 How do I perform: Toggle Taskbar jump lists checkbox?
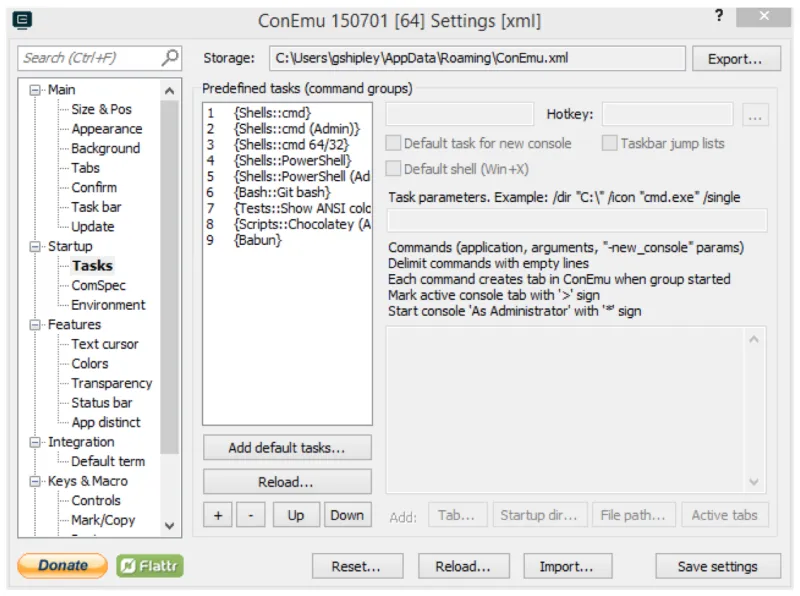click(x=610, y=143)
